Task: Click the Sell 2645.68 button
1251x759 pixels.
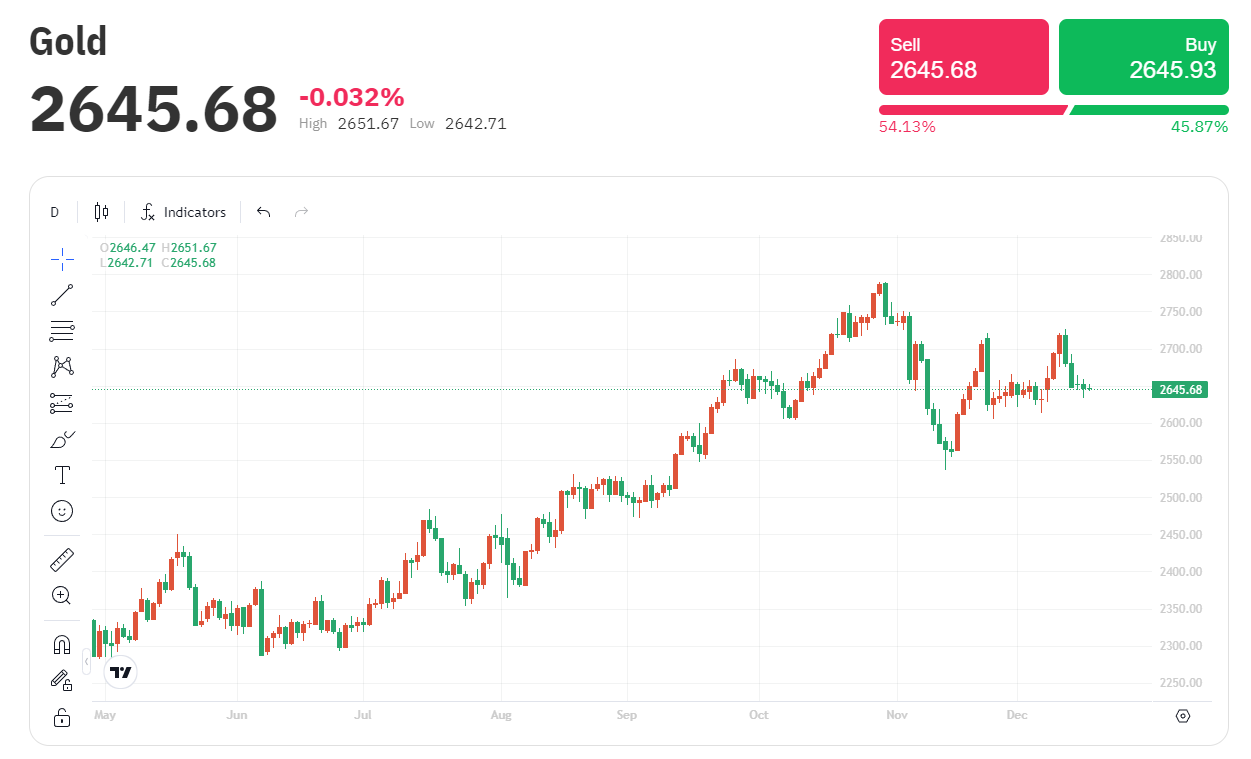Action: tap(963, 58)
